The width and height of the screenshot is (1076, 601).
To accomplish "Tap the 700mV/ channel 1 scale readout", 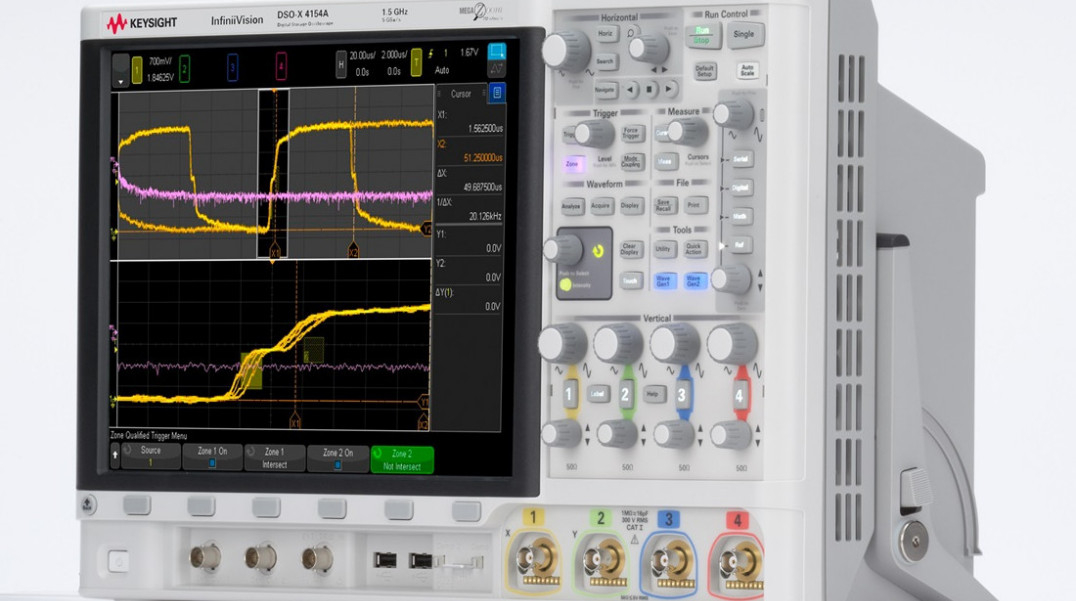I will tap(160, 61).
